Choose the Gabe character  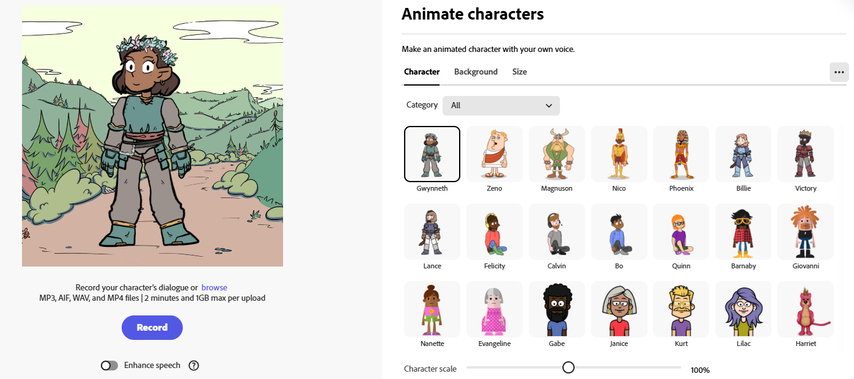[x=557, y=309]
